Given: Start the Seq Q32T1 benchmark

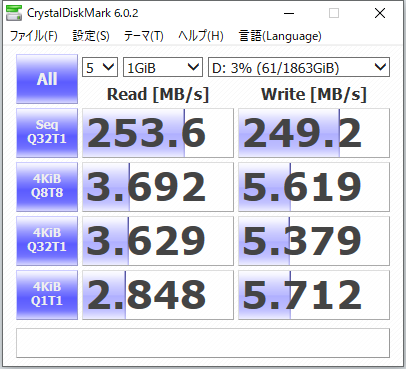Looking at the screenshot, I should pos(47,133).
